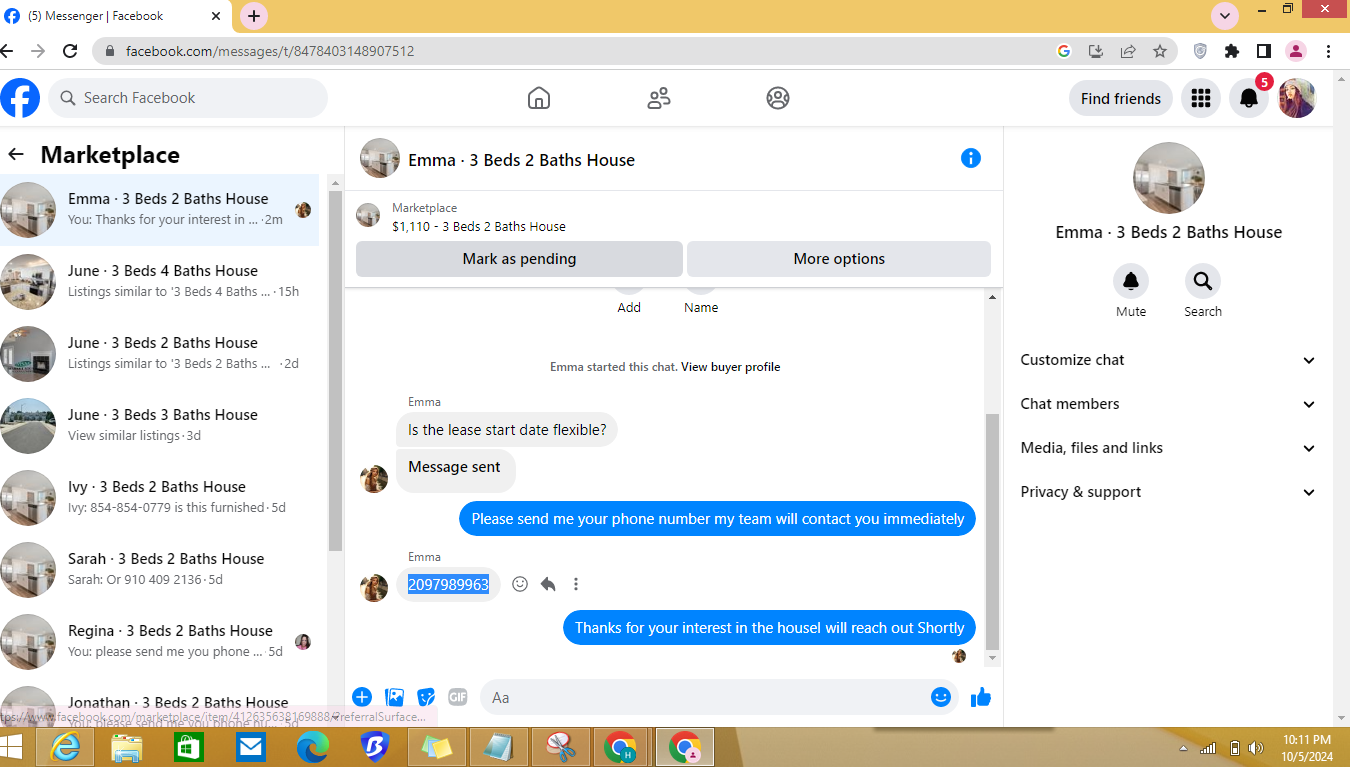Choose a GIF from the composer
1350x767 pixels.
pyautogui.click(x=458, y=697)
